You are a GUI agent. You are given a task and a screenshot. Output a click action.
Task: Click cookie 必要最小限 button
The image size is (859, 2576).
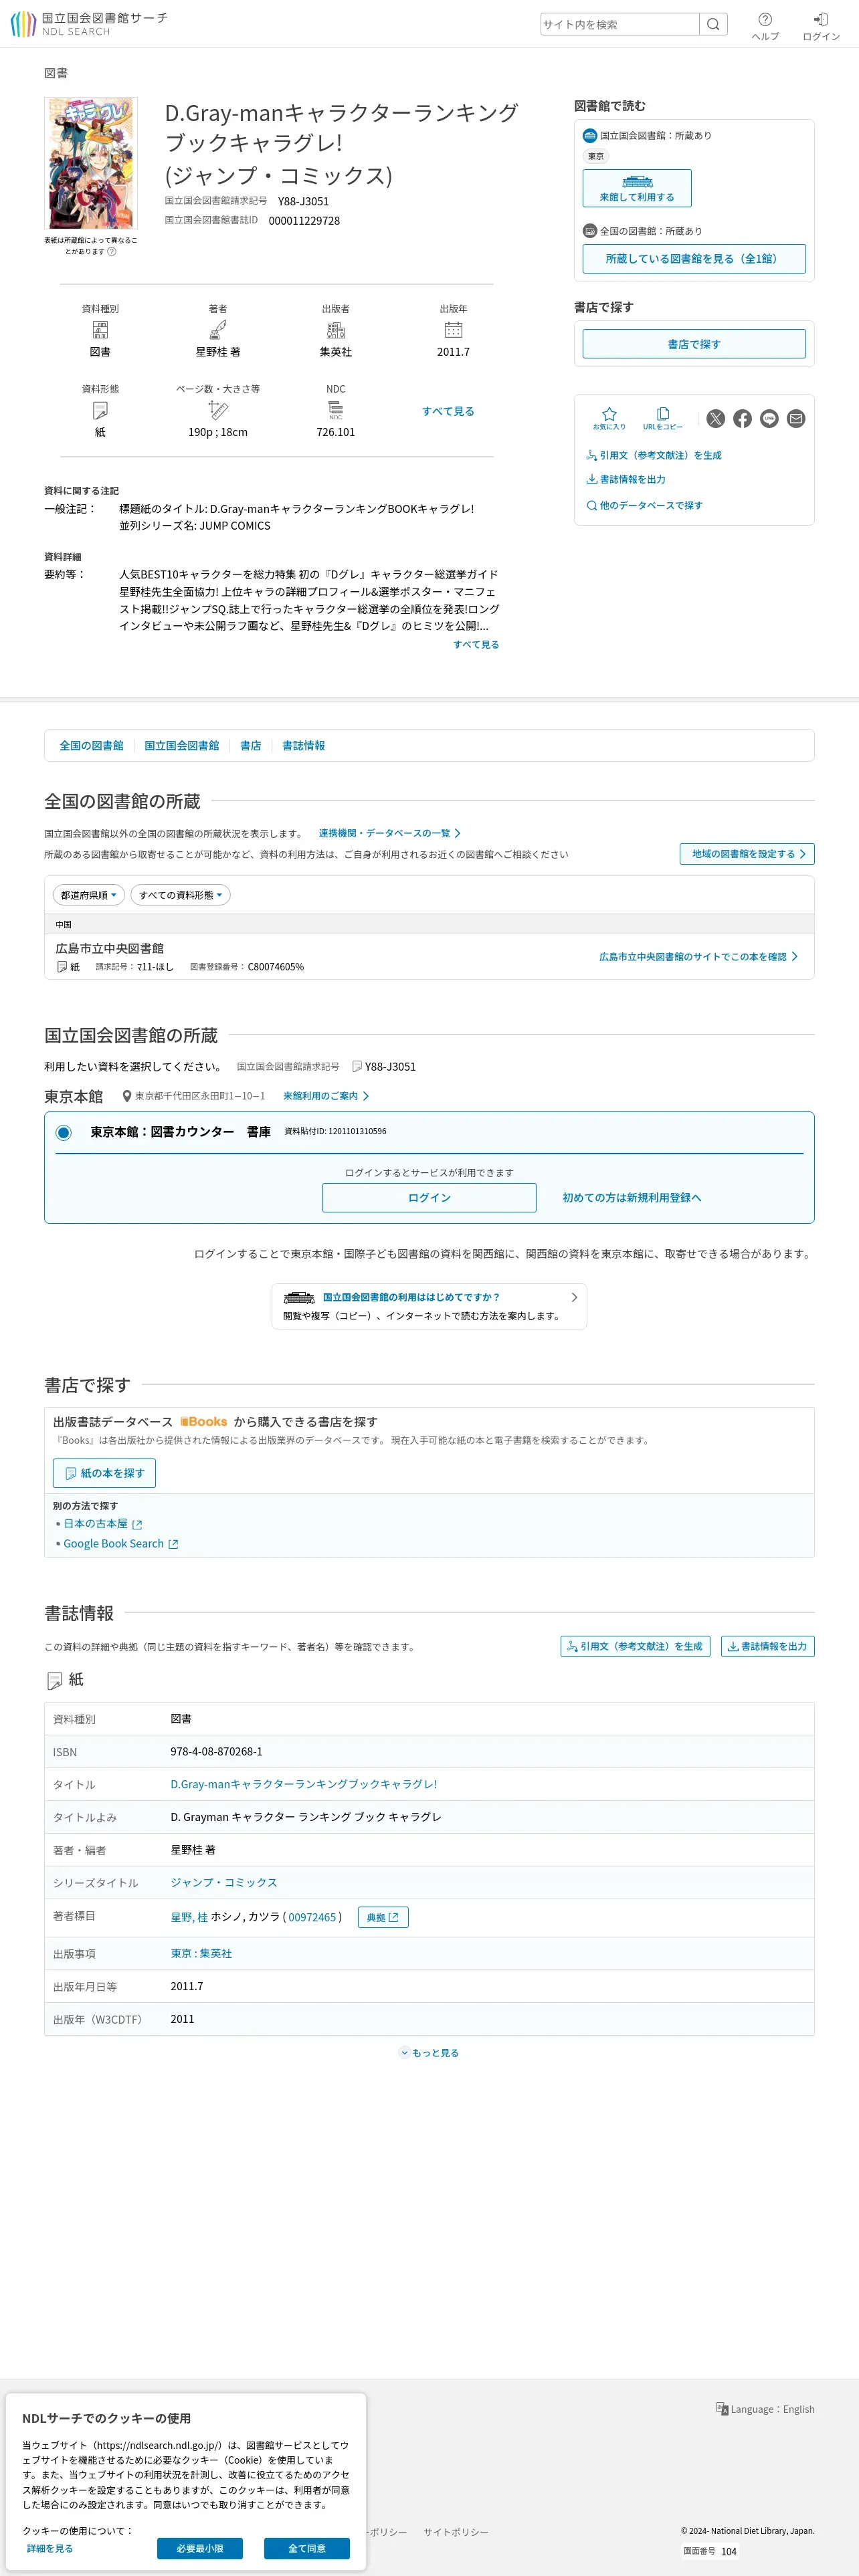[200, 2548]
